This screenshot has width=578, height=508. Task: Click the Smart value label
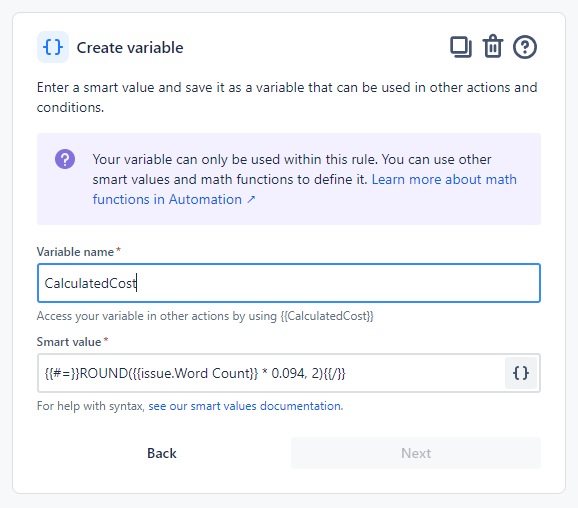tap(69, 342)
